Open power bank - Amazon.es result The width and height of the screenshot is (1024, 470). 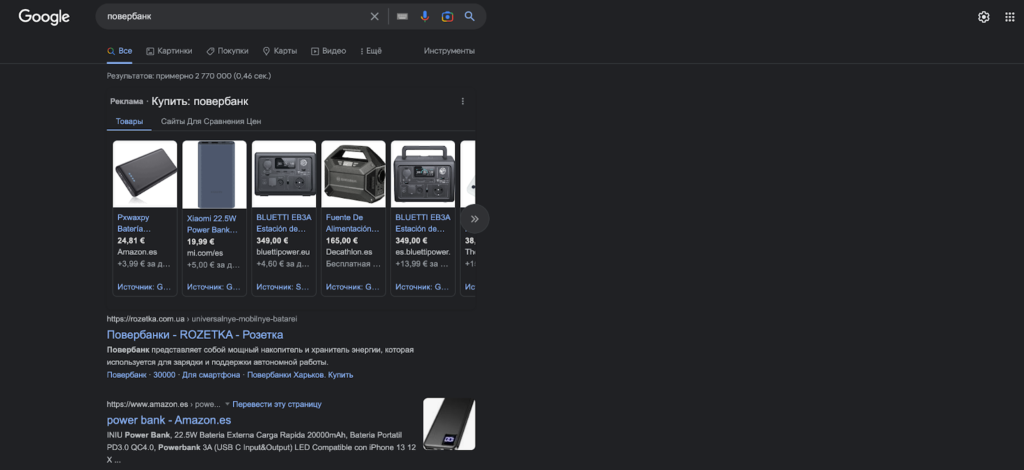[168, 420]
